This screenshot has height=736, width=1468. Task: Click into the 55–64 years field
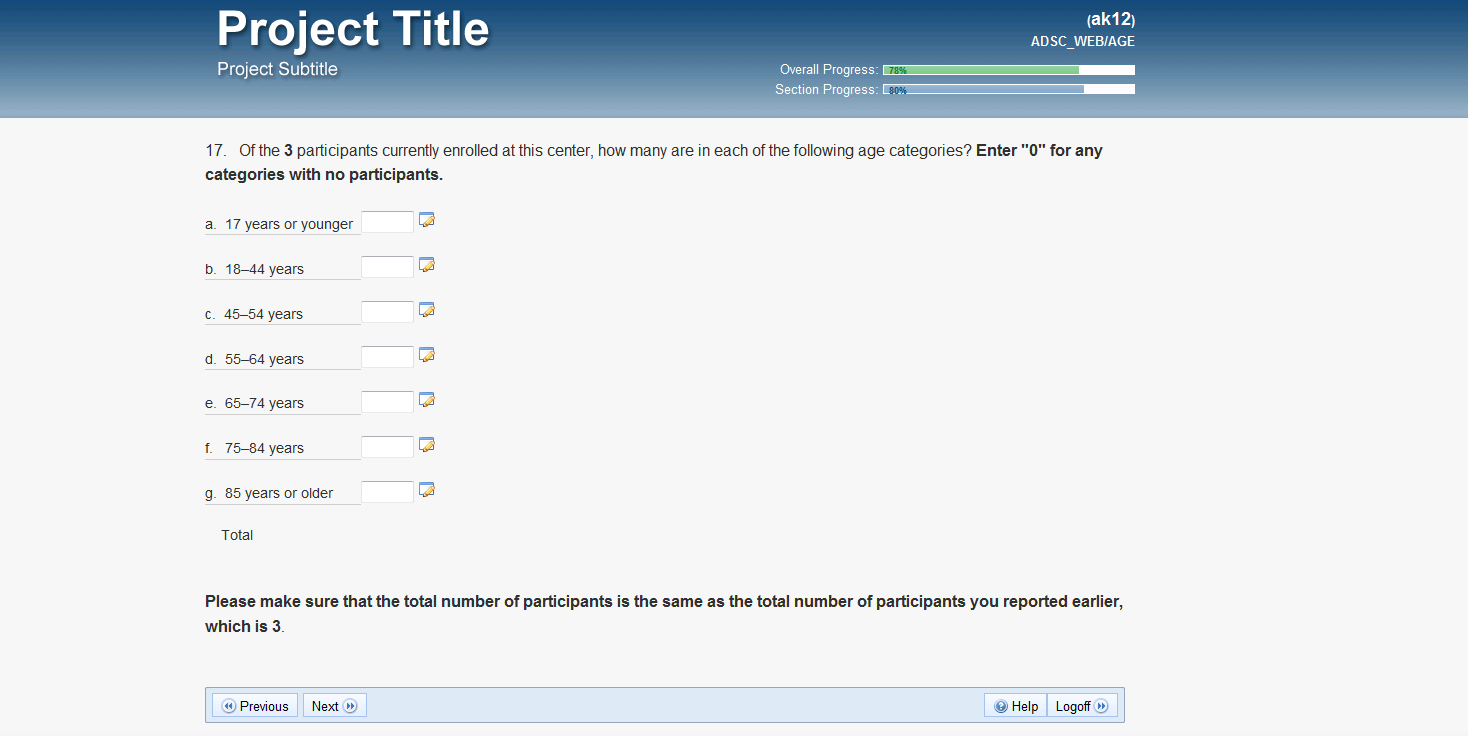[x=387, y=357]
